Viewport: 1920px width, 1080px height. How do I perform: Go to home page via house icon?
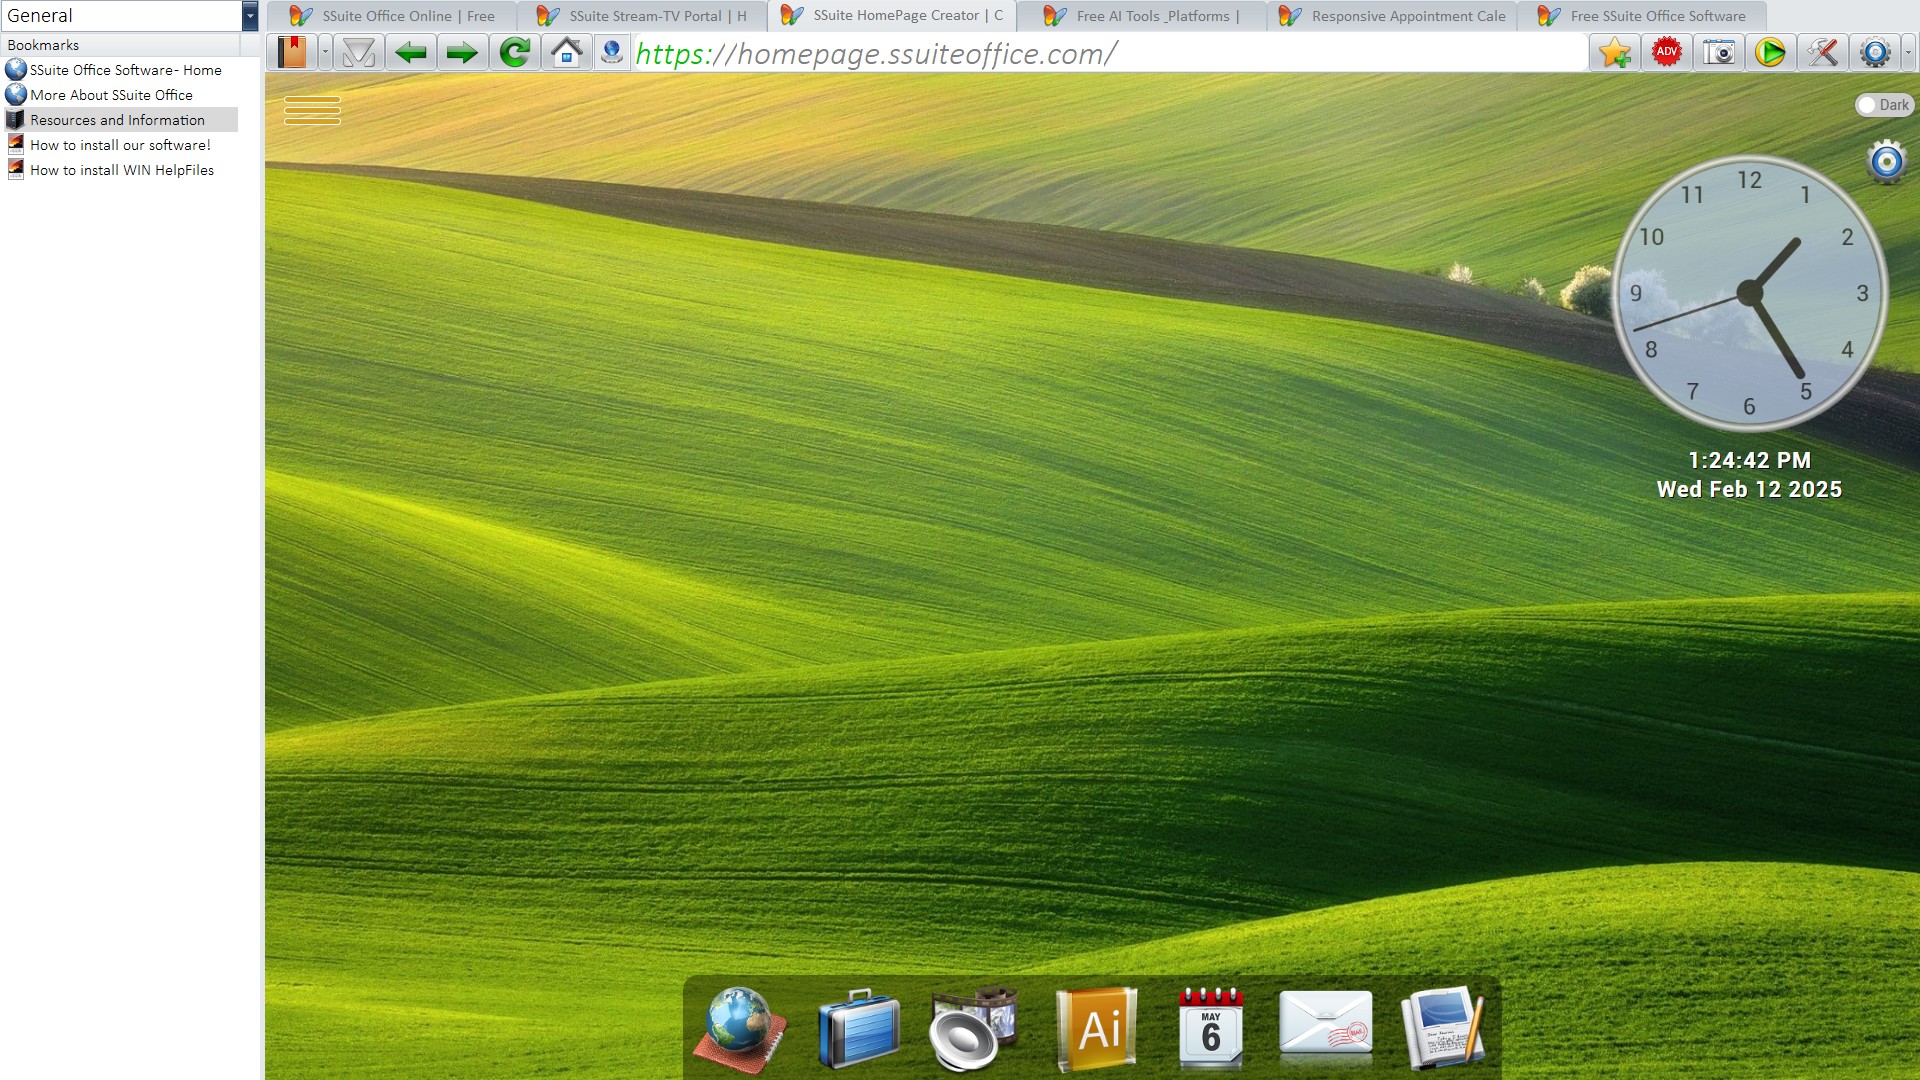click(x=567, y=53)
